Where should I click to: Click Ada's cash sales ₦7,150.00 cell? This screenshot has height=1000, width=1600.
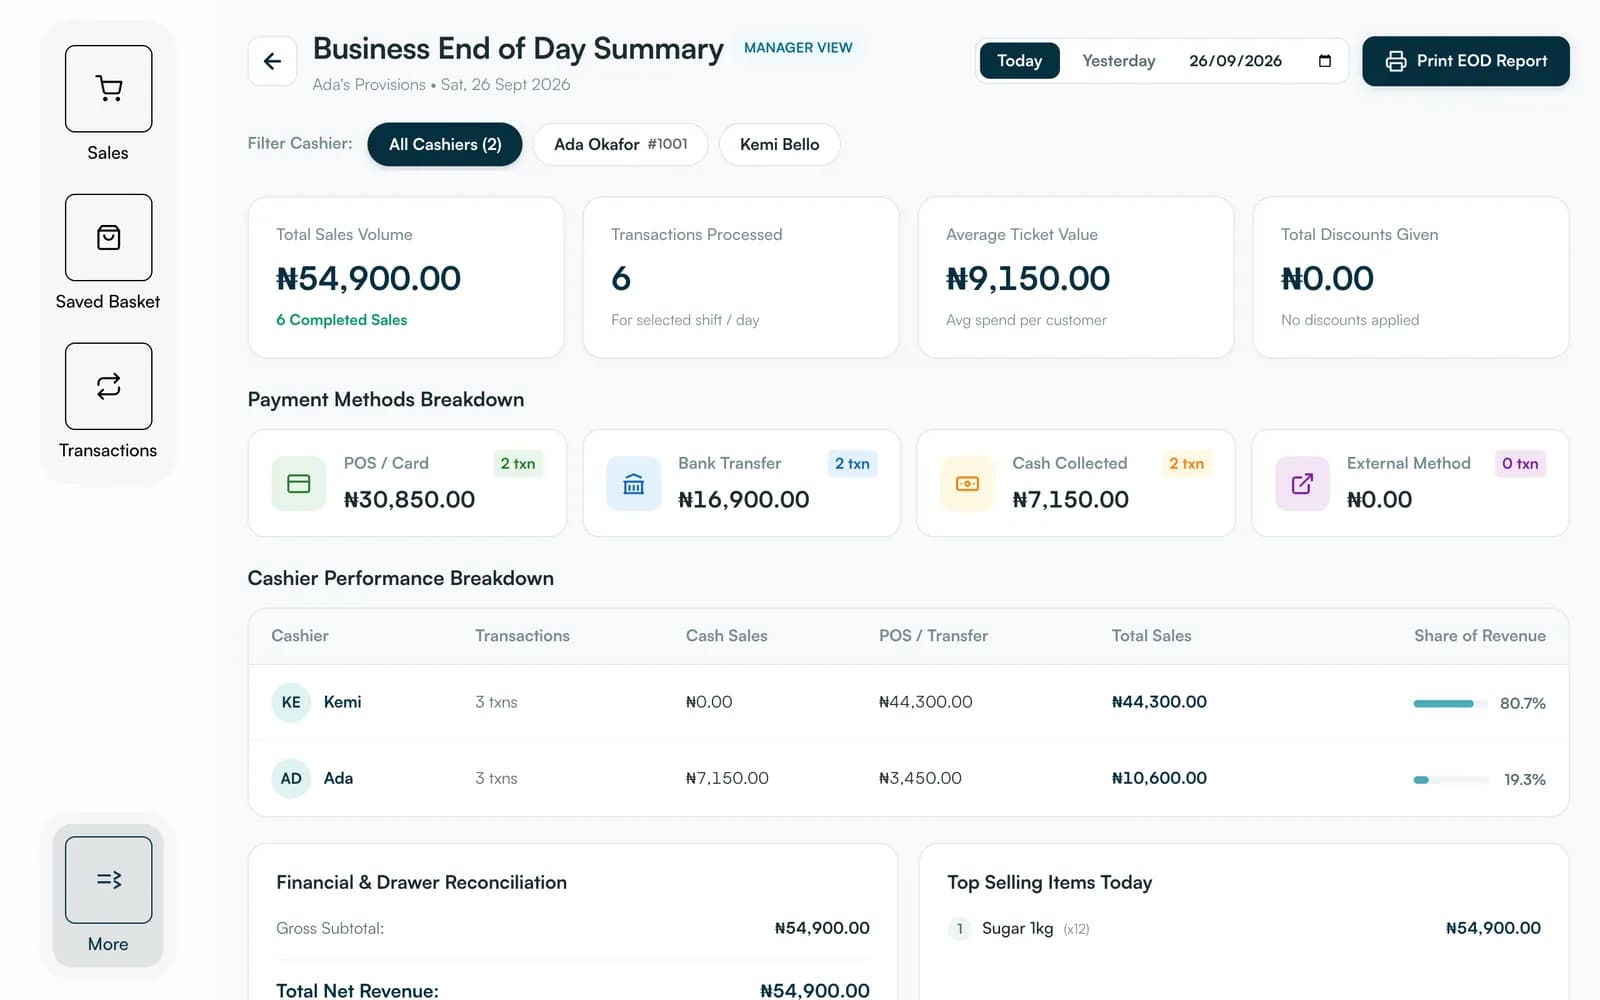727,778
